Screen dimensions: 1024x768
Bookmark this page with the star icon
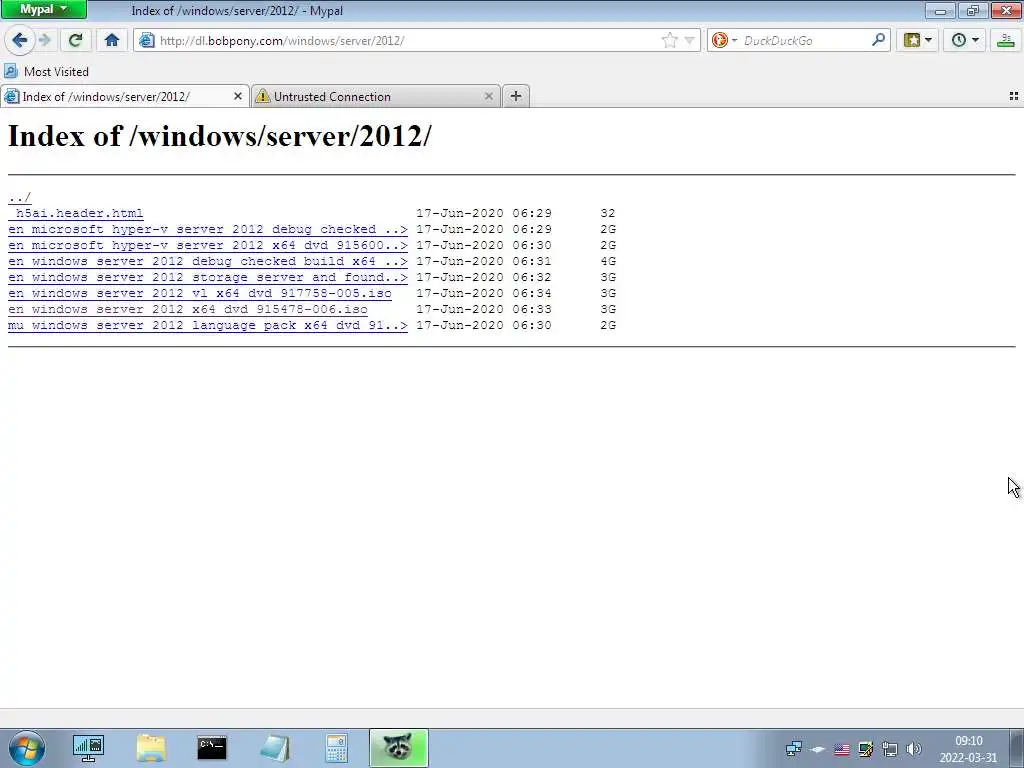click(669, 40)
